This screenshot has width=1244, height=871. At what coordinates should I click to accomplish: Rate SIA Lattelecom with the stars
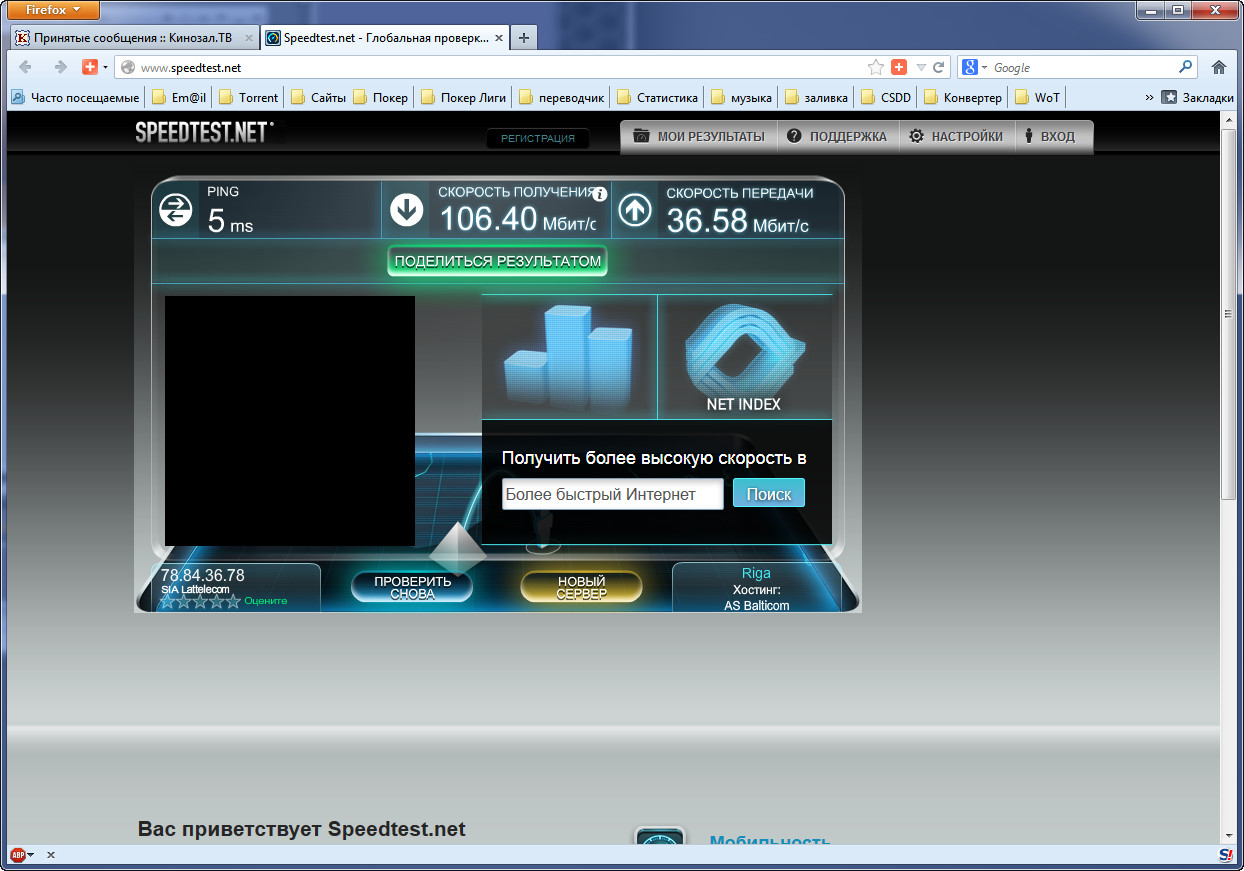[x=201, y=602]
